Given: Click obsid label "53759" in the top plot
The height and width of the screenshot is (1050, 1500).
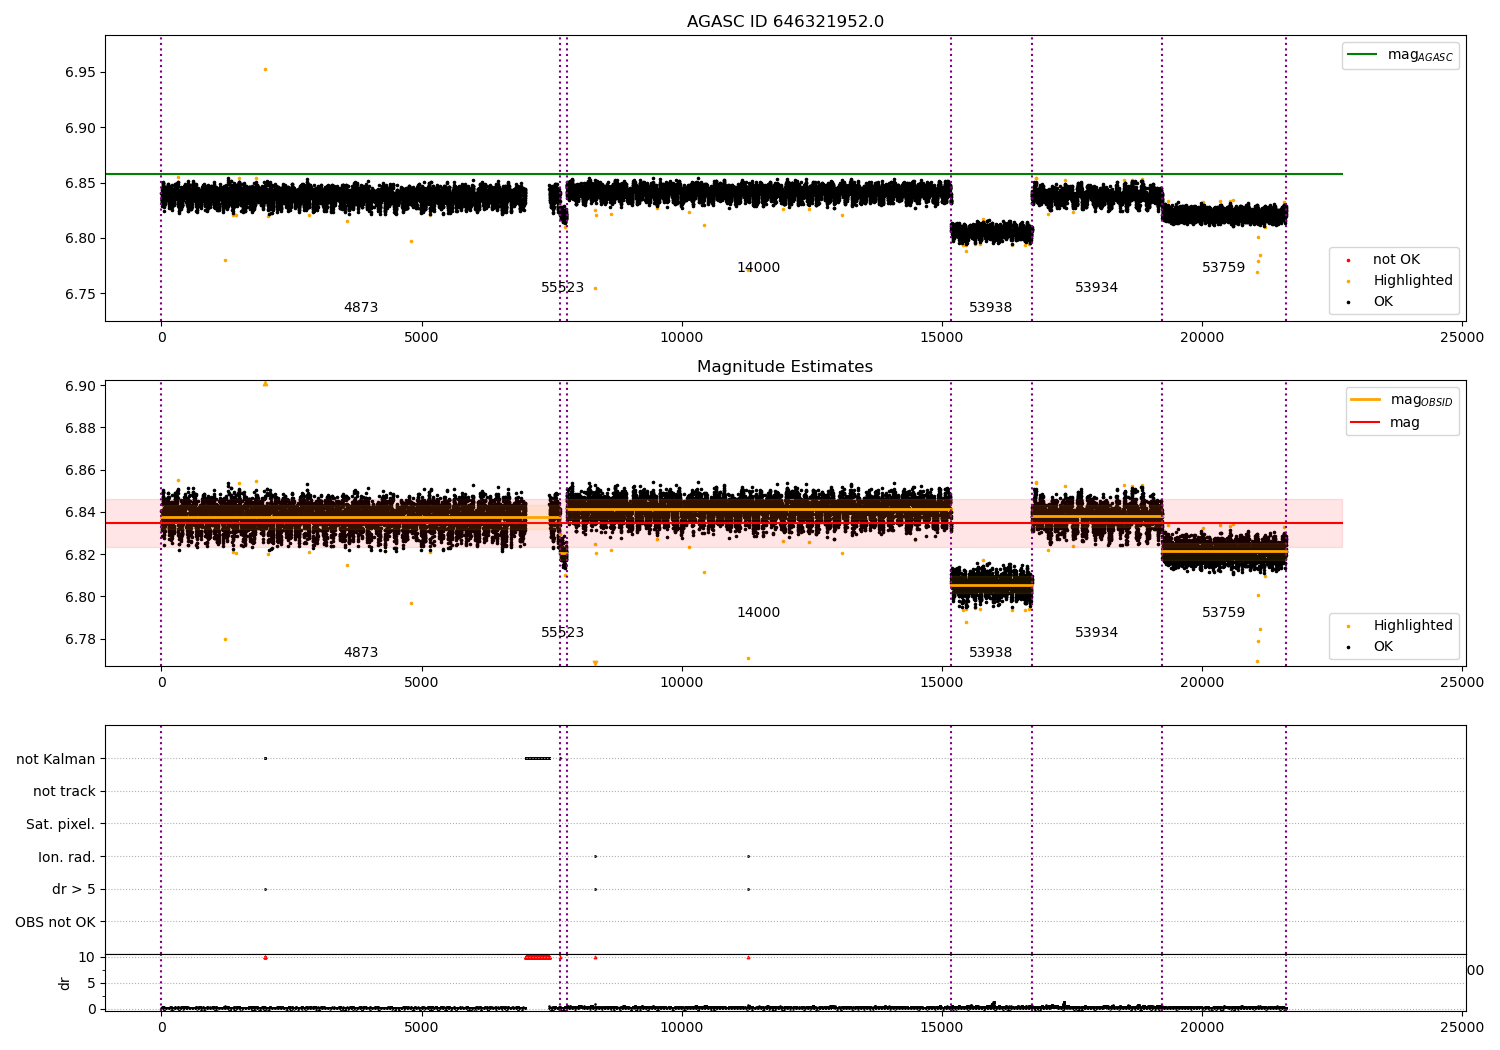Looking at the screenshot, I should tap(1224, 268).
